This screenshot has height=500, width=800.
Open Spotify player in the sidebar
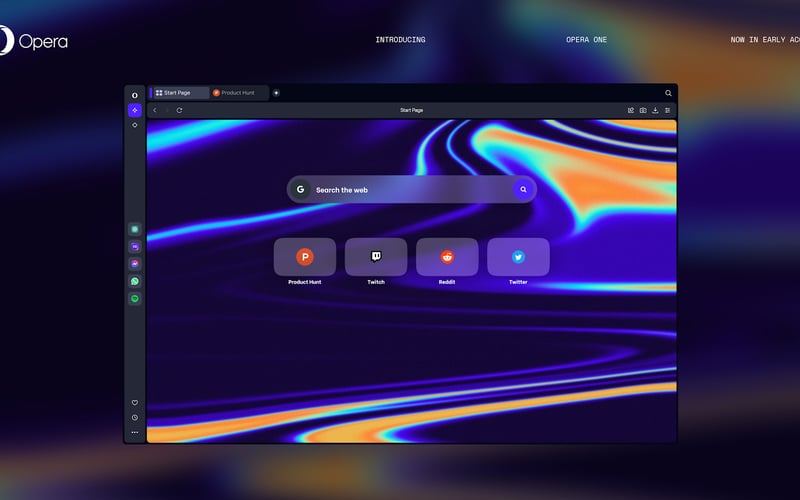(x=135, y=298)
